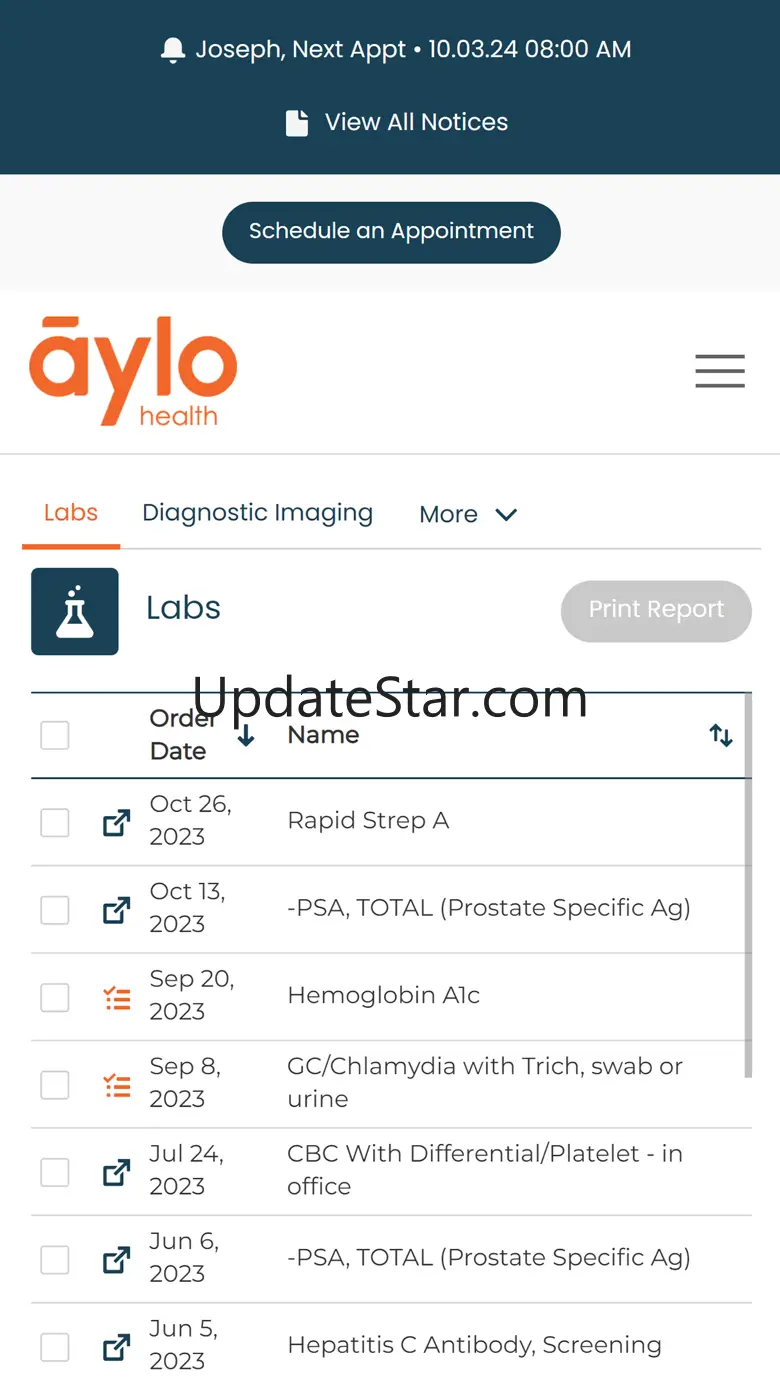Check the Rapid Strep A row checkbox
Screen dimensions: 780x1387
point(55,823)
